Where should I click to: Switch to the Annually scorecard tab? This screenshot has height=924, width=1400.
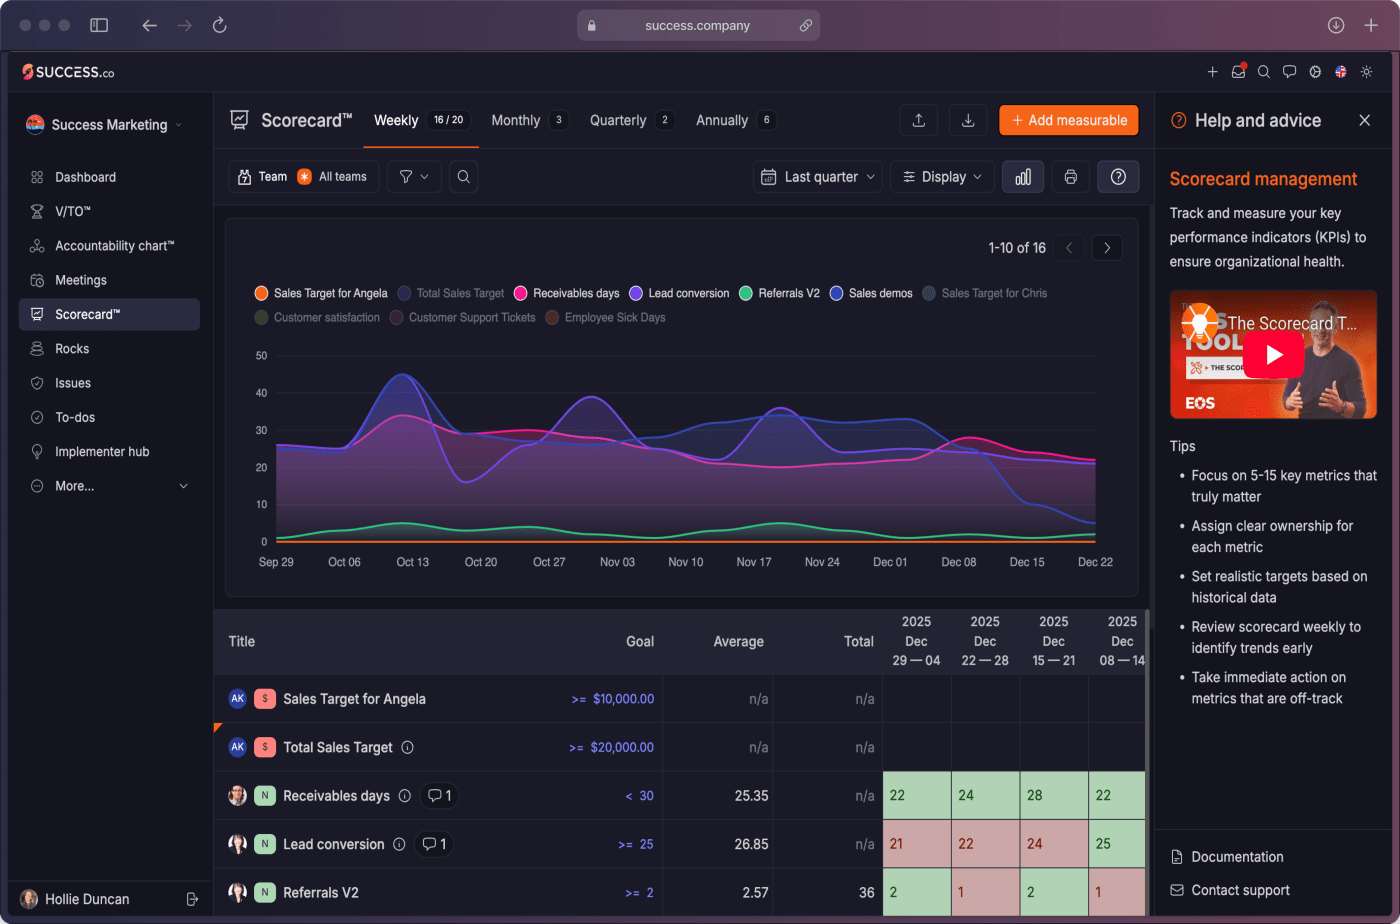tap(736, 120)
